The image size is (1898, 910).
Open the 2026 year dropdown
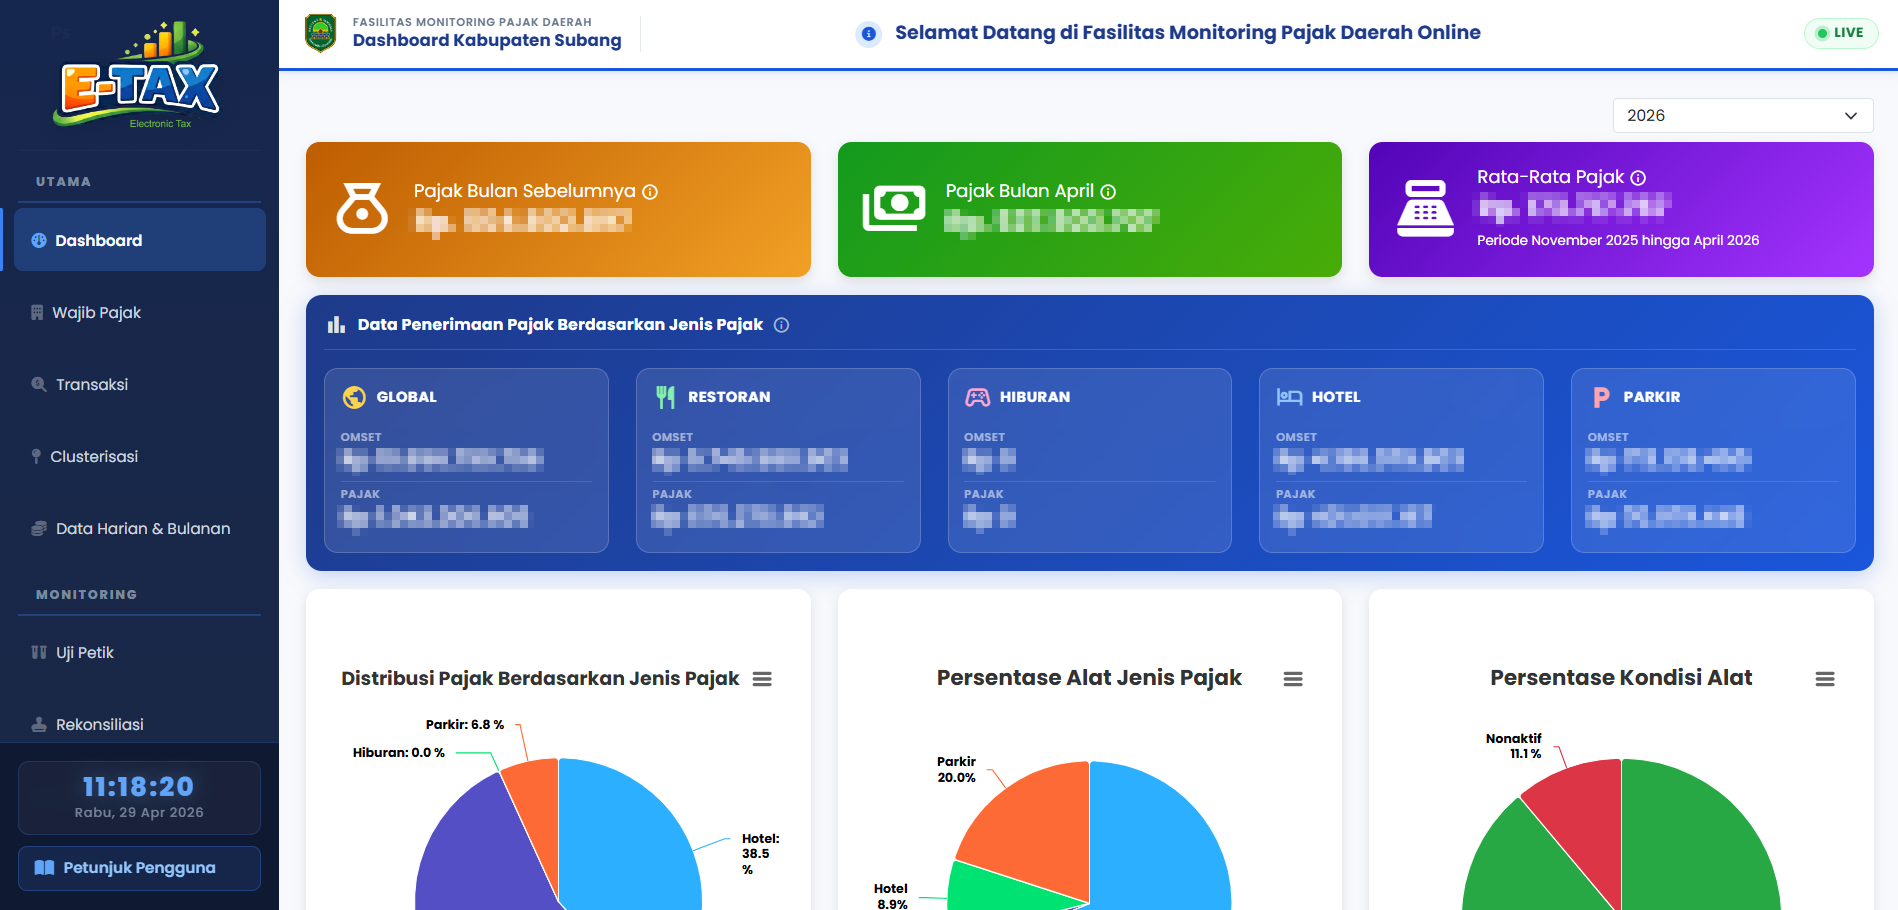1742,115
